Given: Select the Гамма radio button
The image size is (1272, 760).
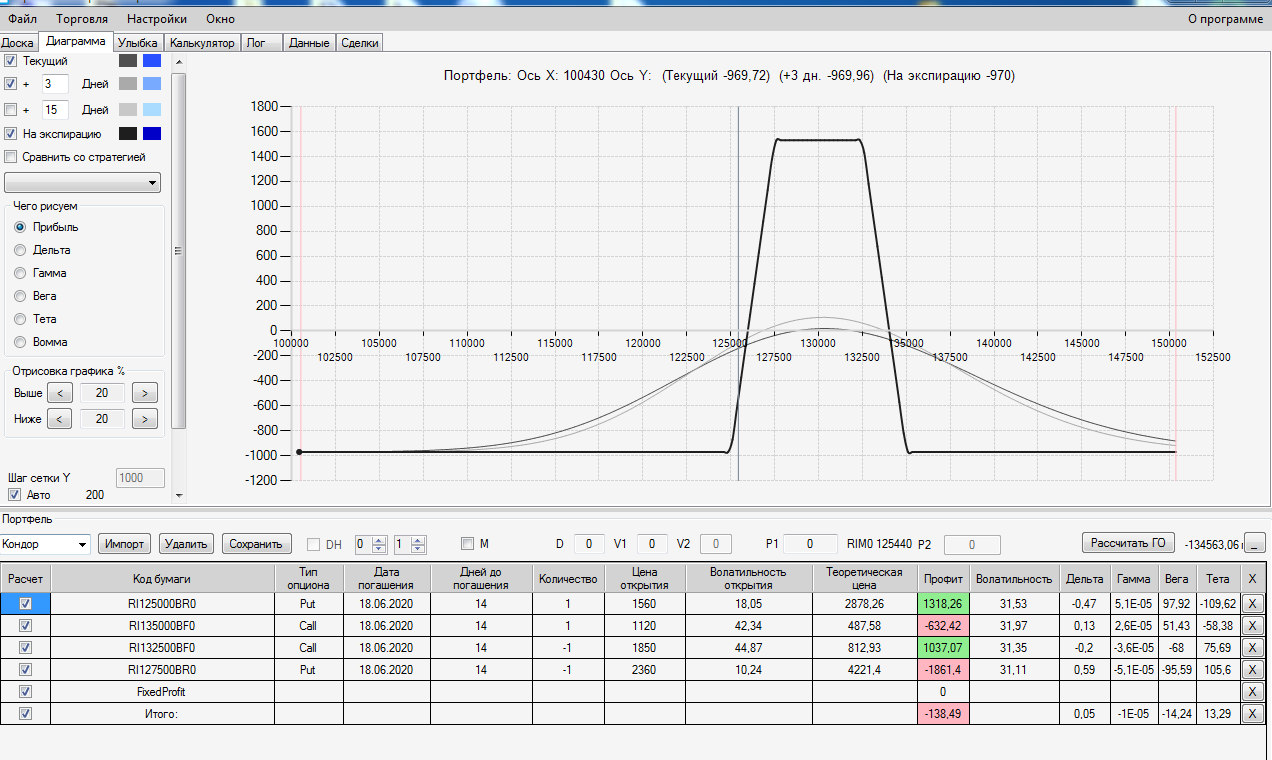Looking at the screenshot, I should tap(20, 273).
